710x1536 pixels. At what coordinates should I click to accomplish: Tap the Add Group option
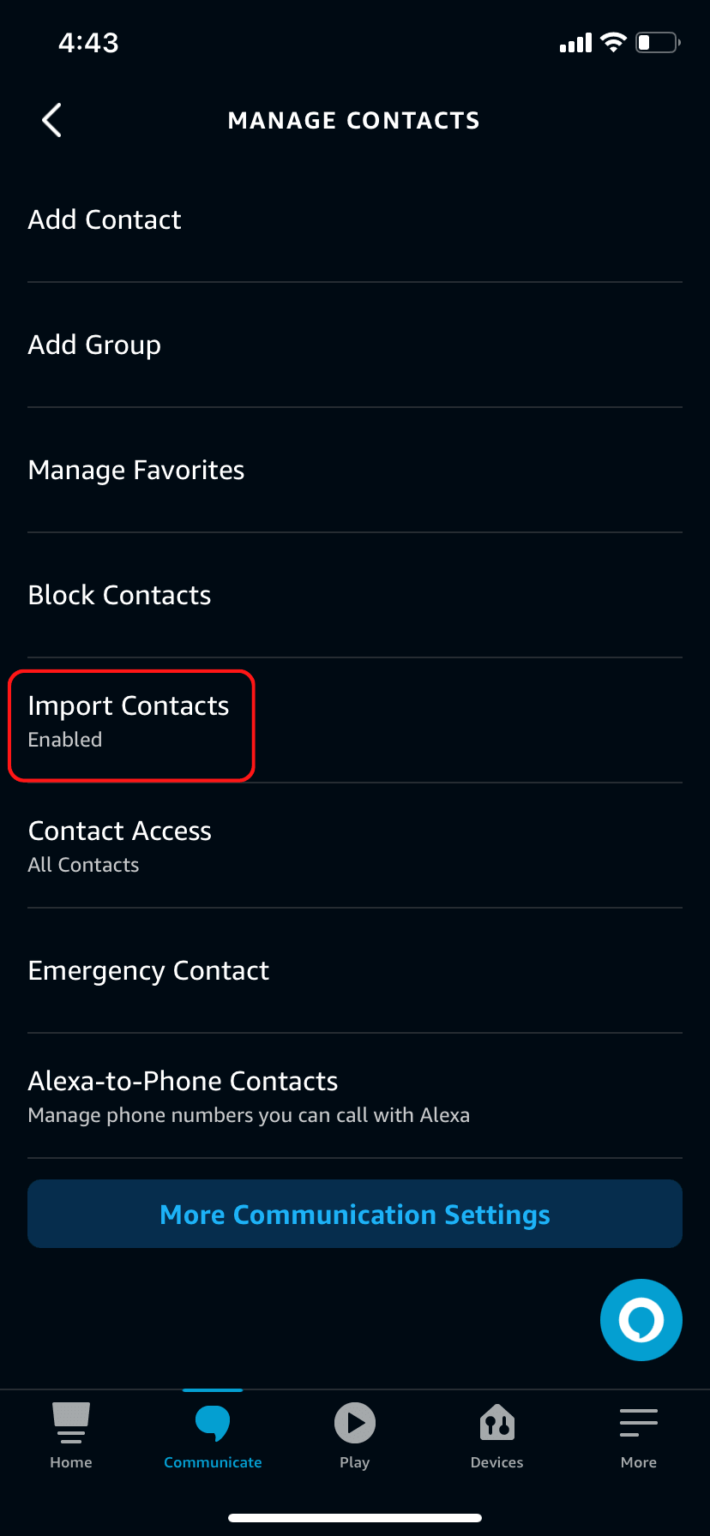(x=94, y=344)
